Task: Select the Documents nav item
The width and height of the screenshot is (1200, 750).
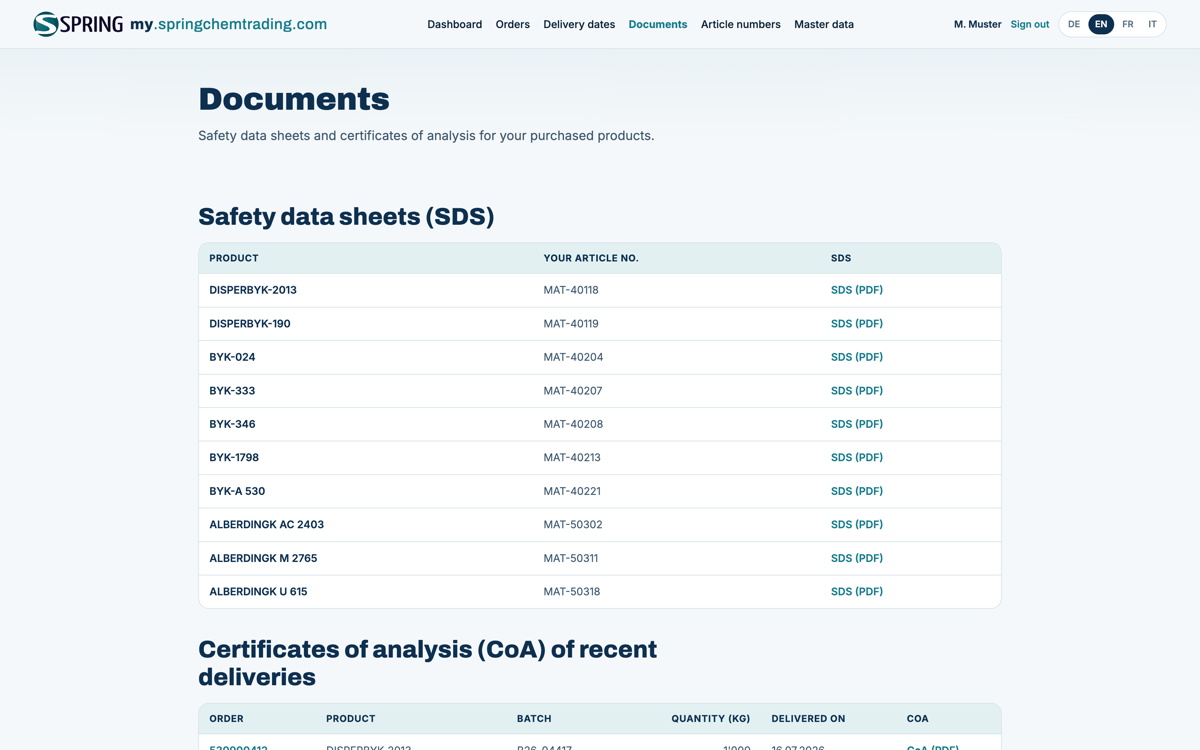Action: click(x=657, y=24)
